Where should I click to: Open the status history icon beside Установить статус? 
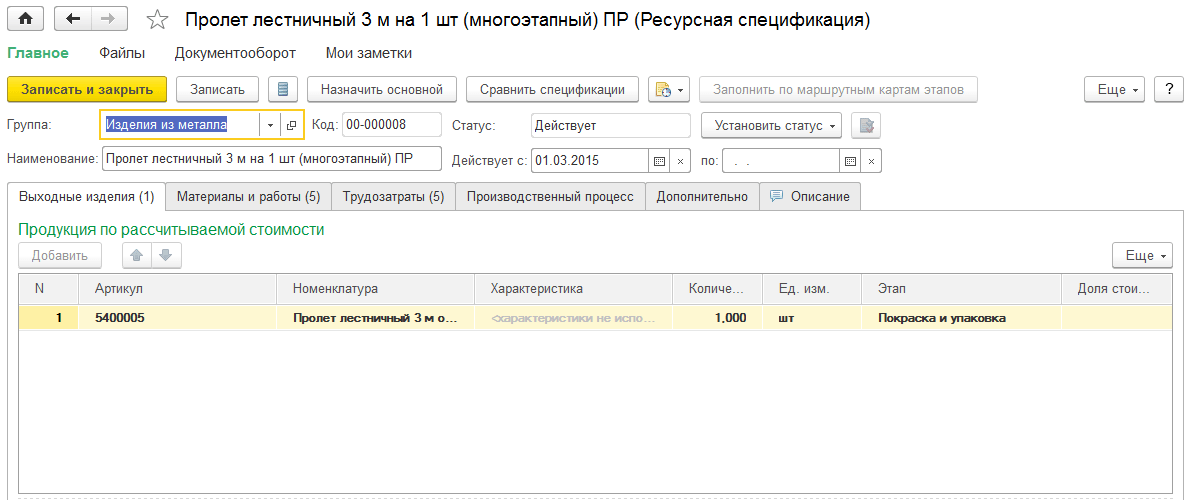pyautogui.click(x=866, y=125)
